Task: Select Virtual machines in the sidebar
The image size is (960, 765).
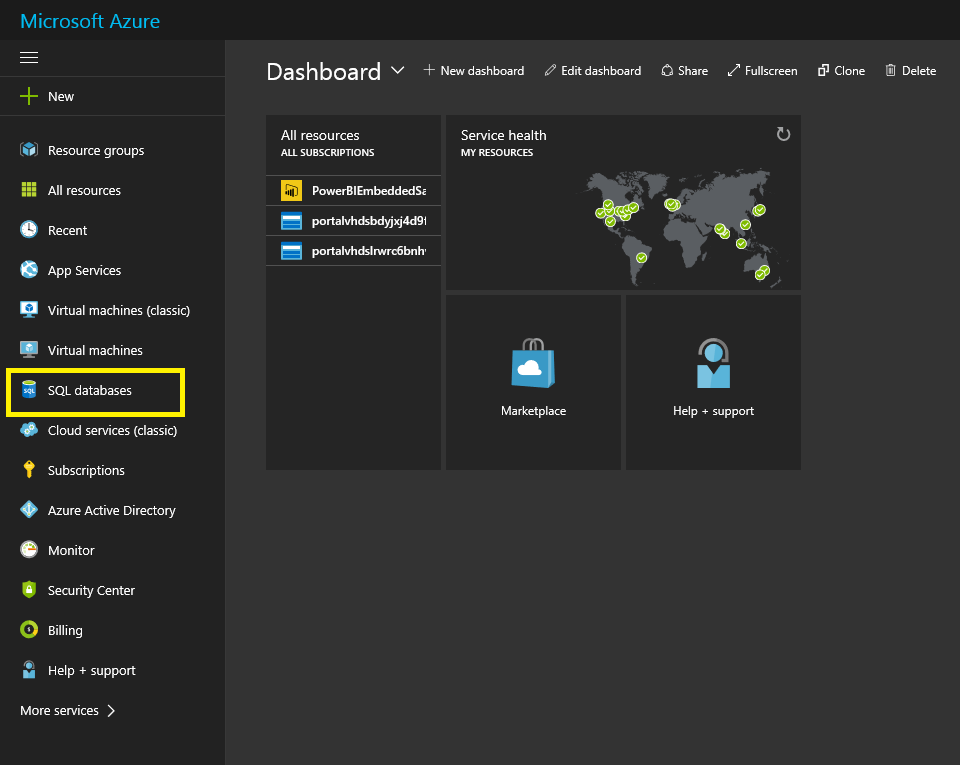Action: pyautogui.click(x=95, y=350)
